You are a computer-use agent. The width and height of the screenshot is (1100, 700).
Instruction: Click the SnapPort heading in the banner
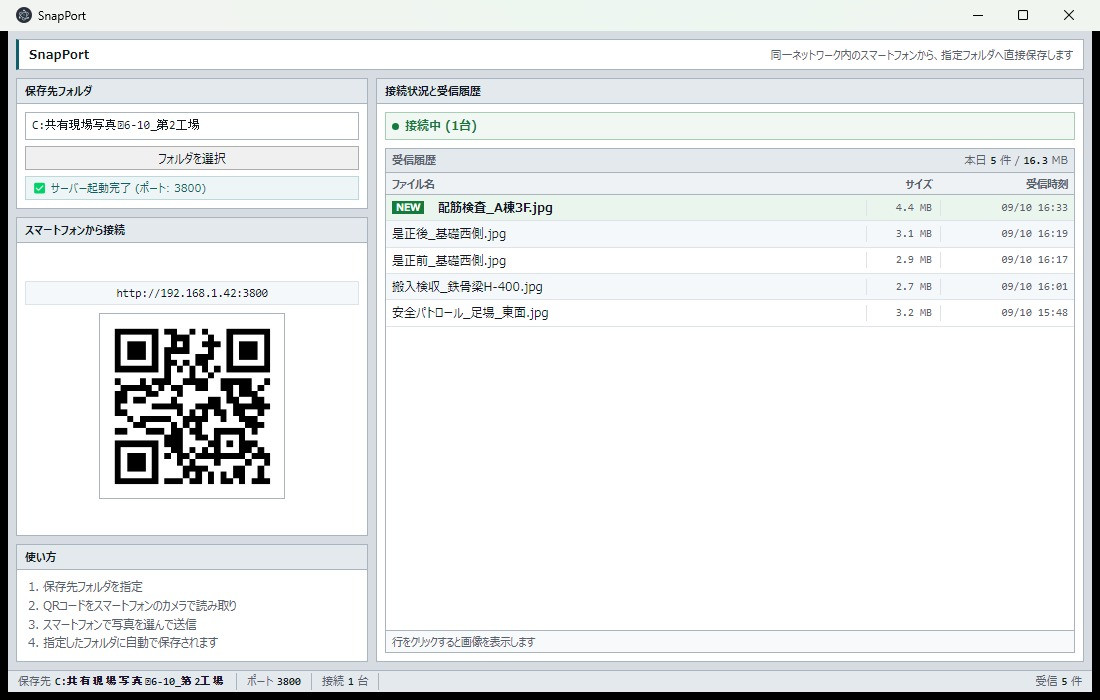click(x=59, y=55)
